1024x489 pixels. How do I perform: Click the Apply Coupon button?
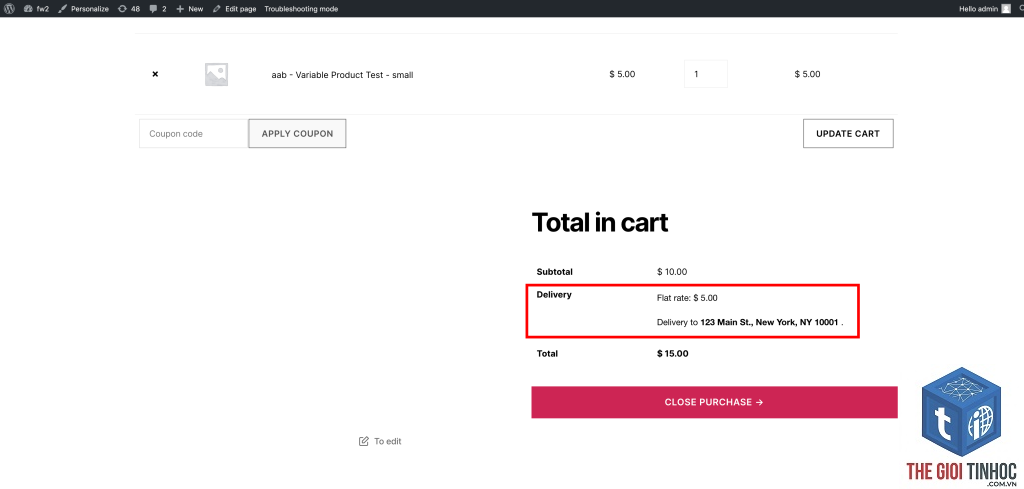(x=297, y=134)
